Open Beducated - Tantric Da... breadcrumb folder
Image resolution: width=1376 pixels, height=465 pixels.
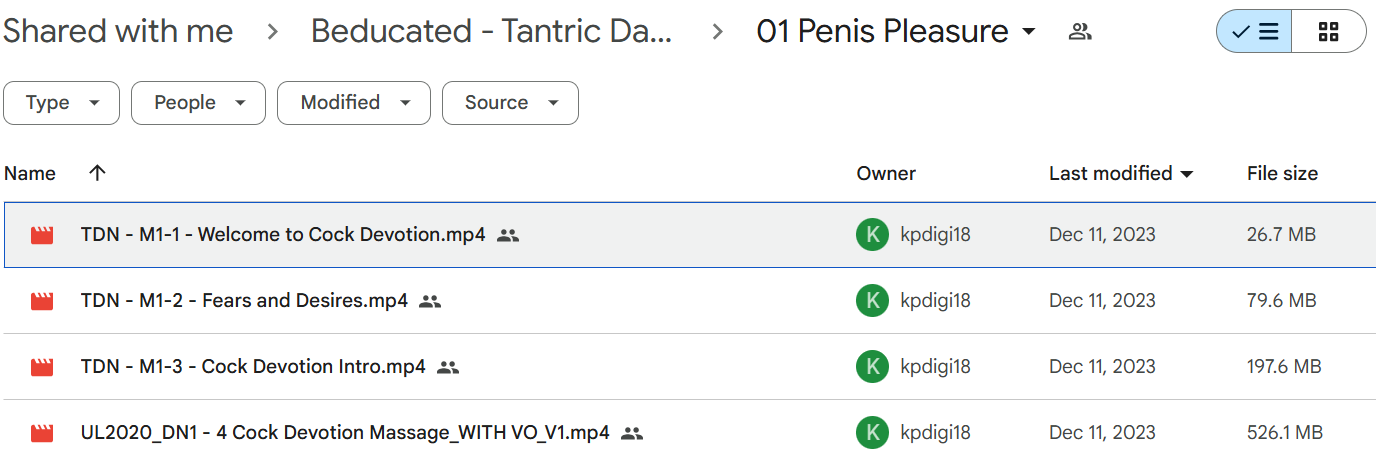coord(492,32)
